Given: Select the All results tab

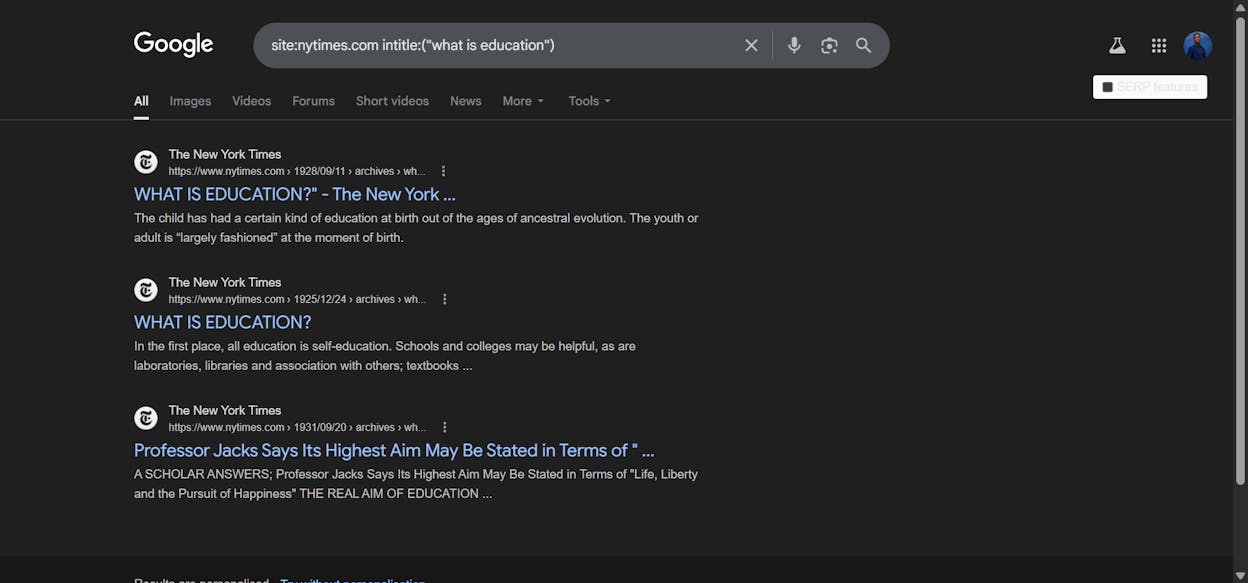Looking at the screenshot, I should (x=141, y=101).
